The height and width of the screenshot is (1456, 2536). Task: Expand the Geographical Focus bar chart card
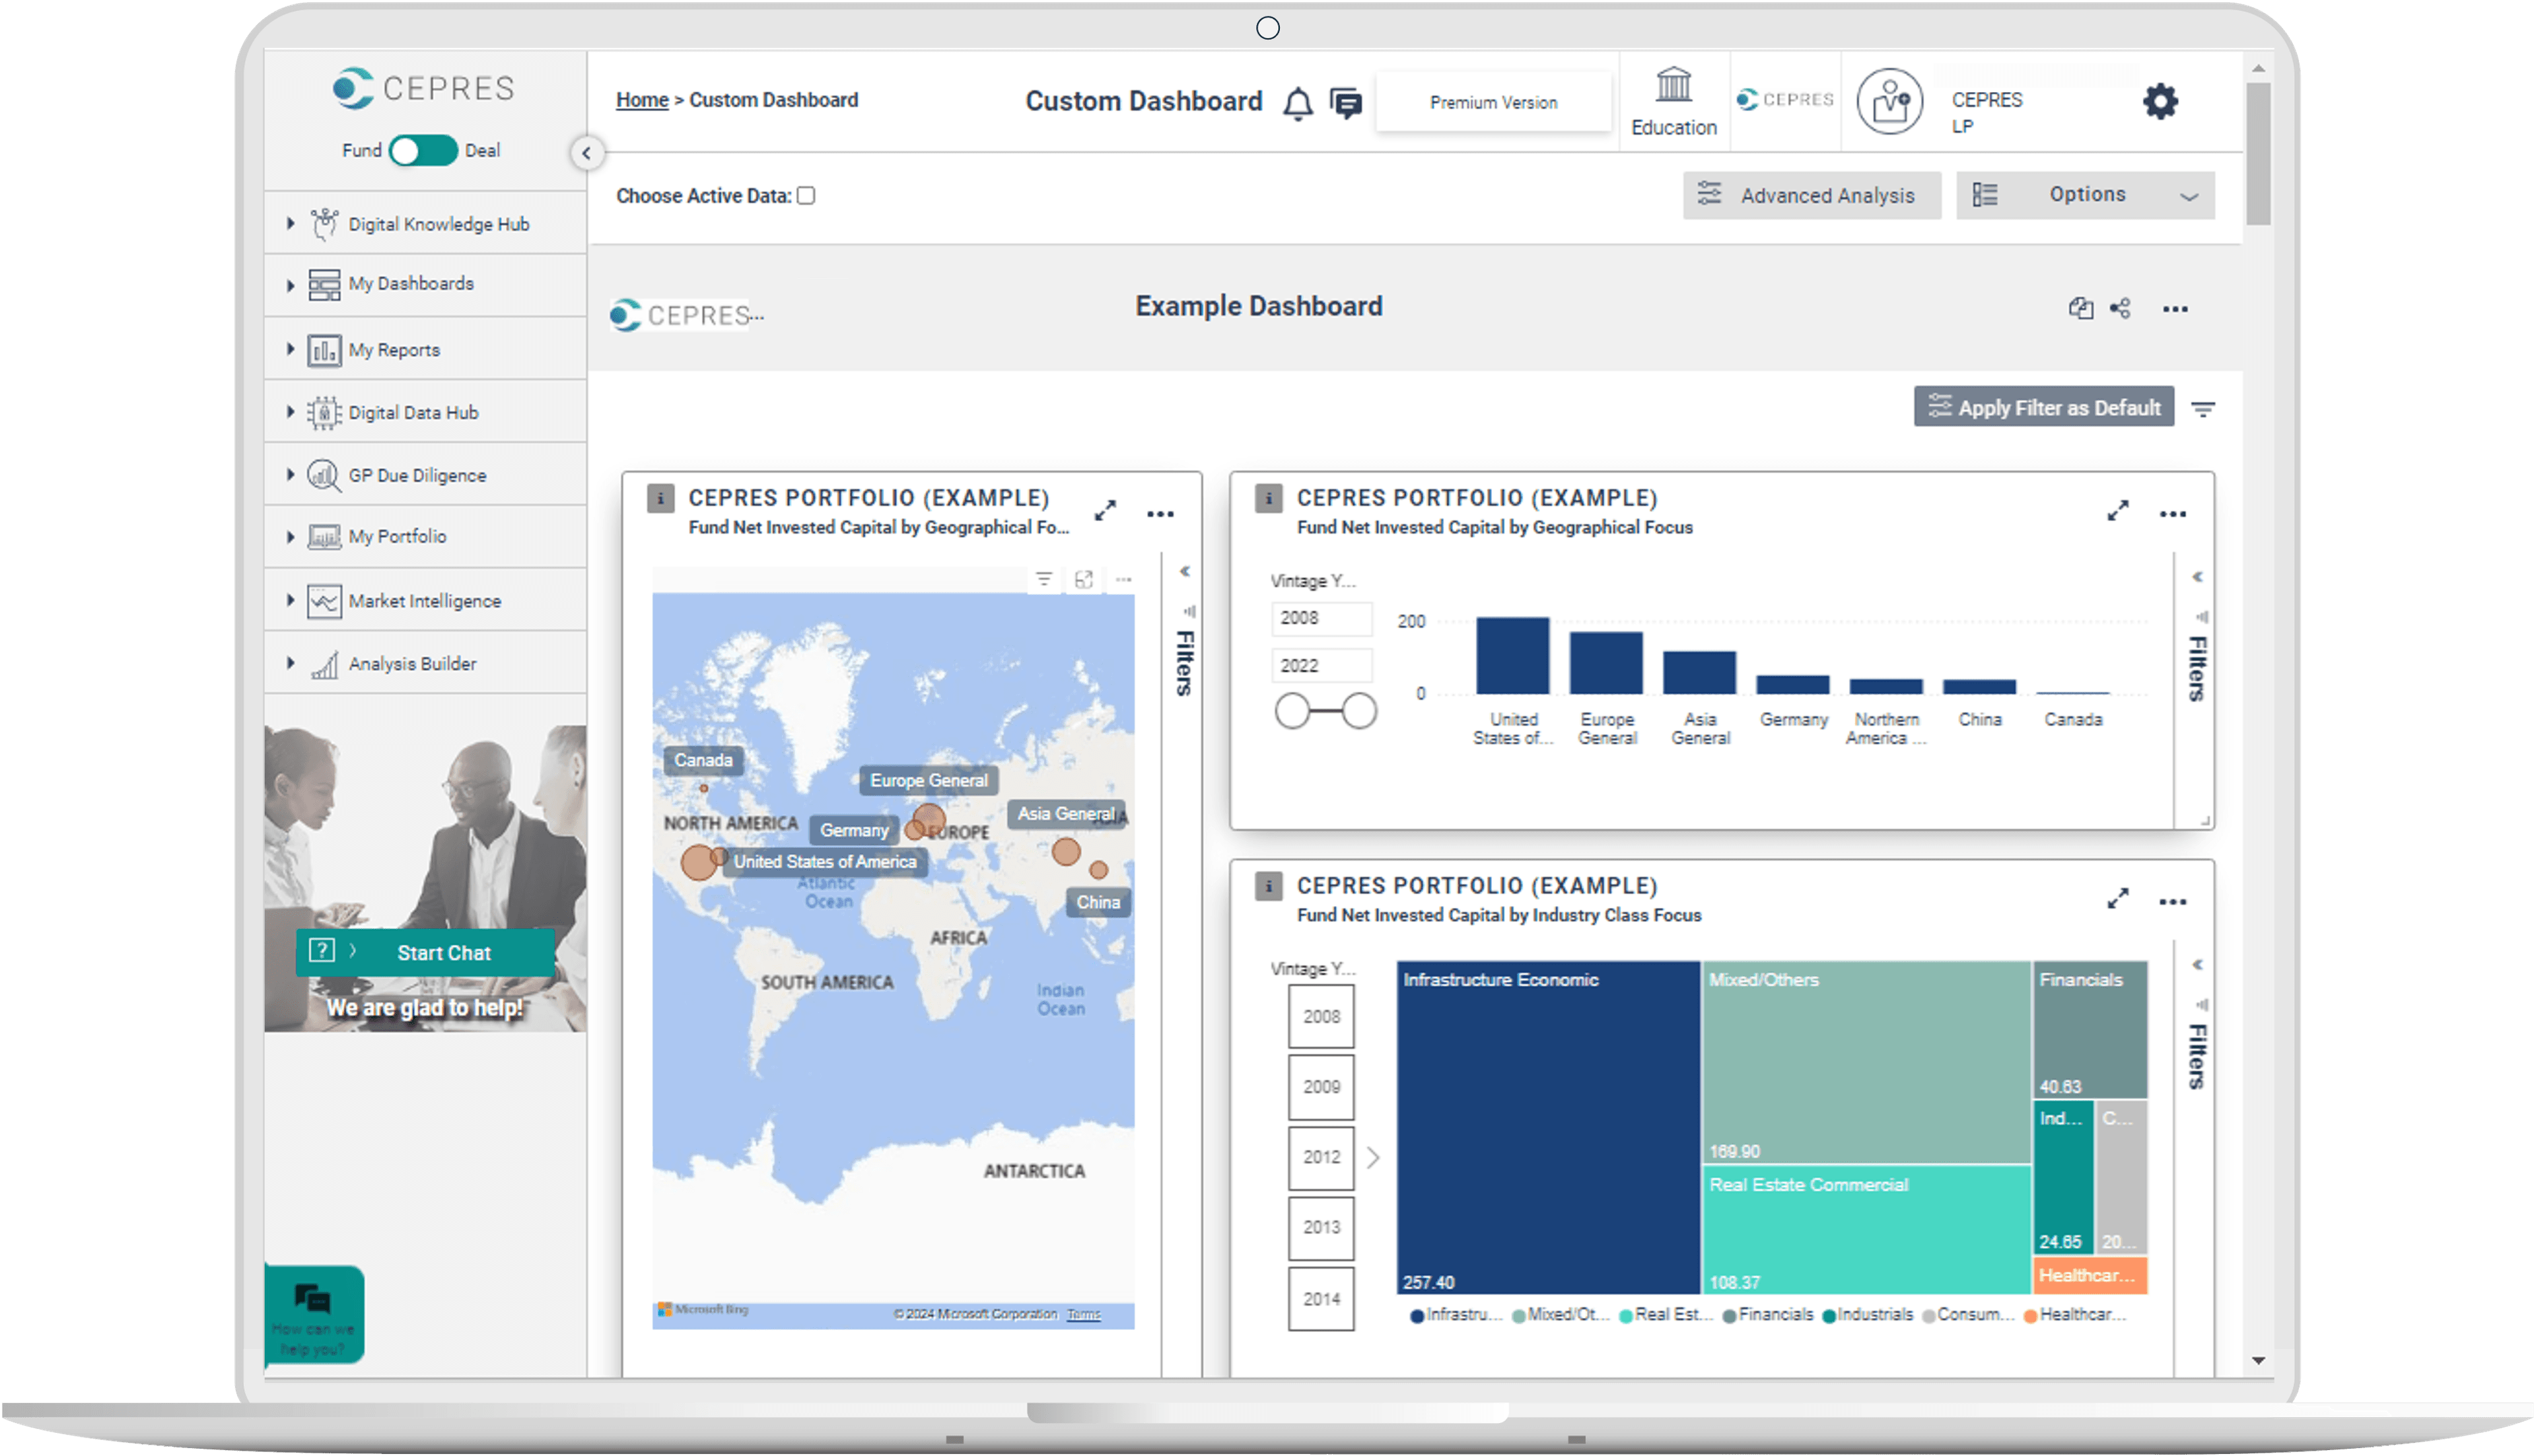(x=2117, y=511)
